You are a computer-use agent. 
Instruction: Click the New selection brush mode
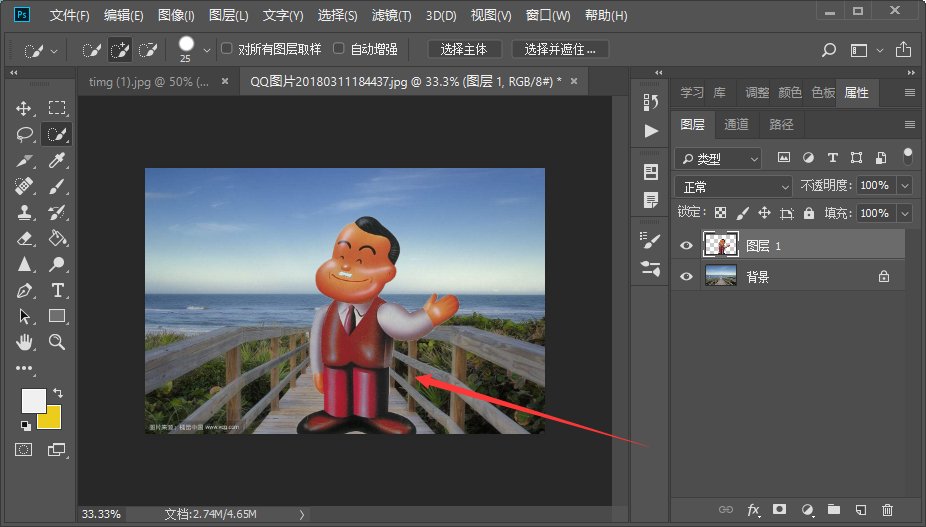click(92, 50)
